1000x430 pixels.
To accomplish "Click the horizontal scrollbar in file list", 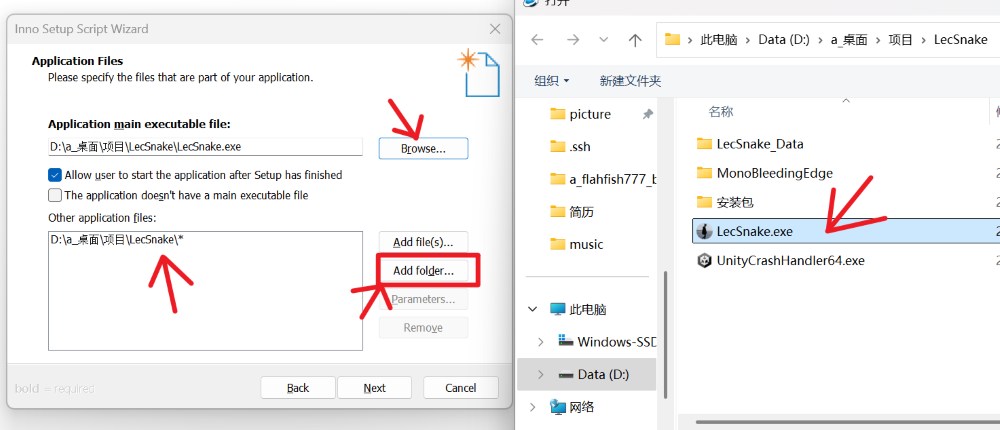I will 847,422.
